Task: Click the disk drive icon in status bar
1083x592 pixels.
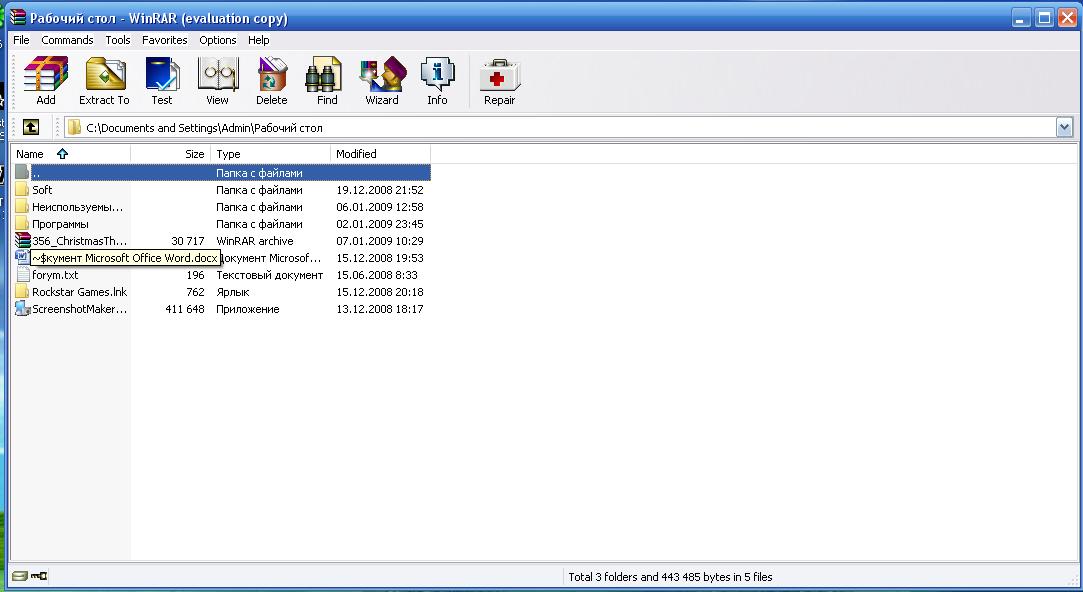Action: pyautogui.click(x=19, y=575)
